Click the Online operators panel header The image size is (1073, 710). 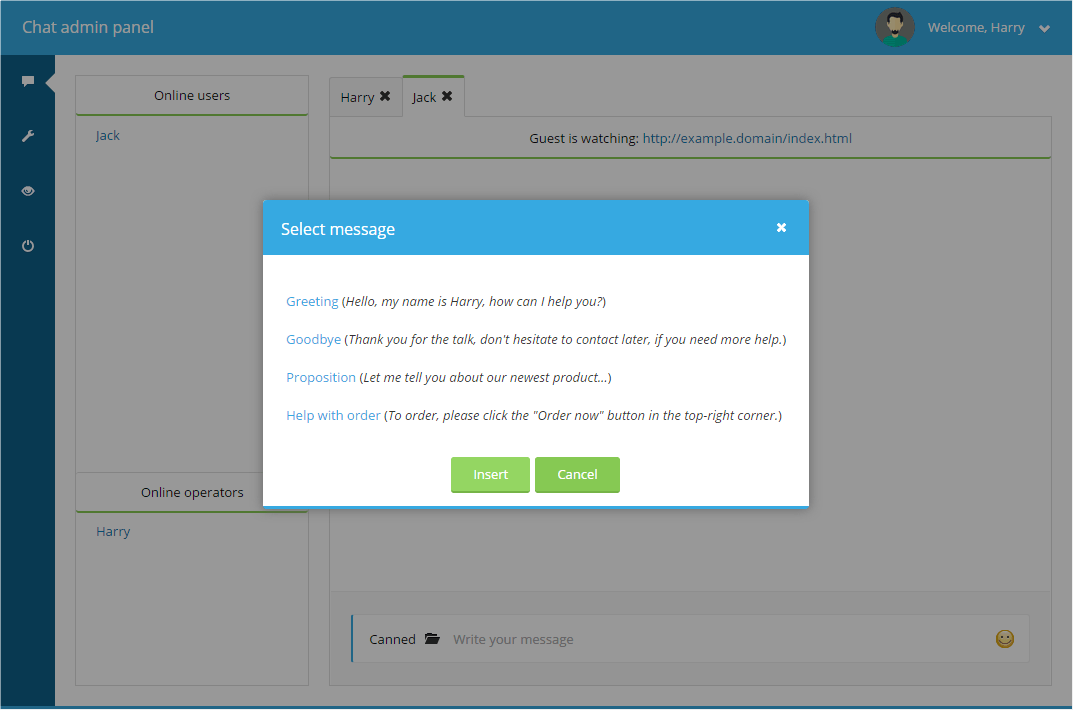(192, 492)
